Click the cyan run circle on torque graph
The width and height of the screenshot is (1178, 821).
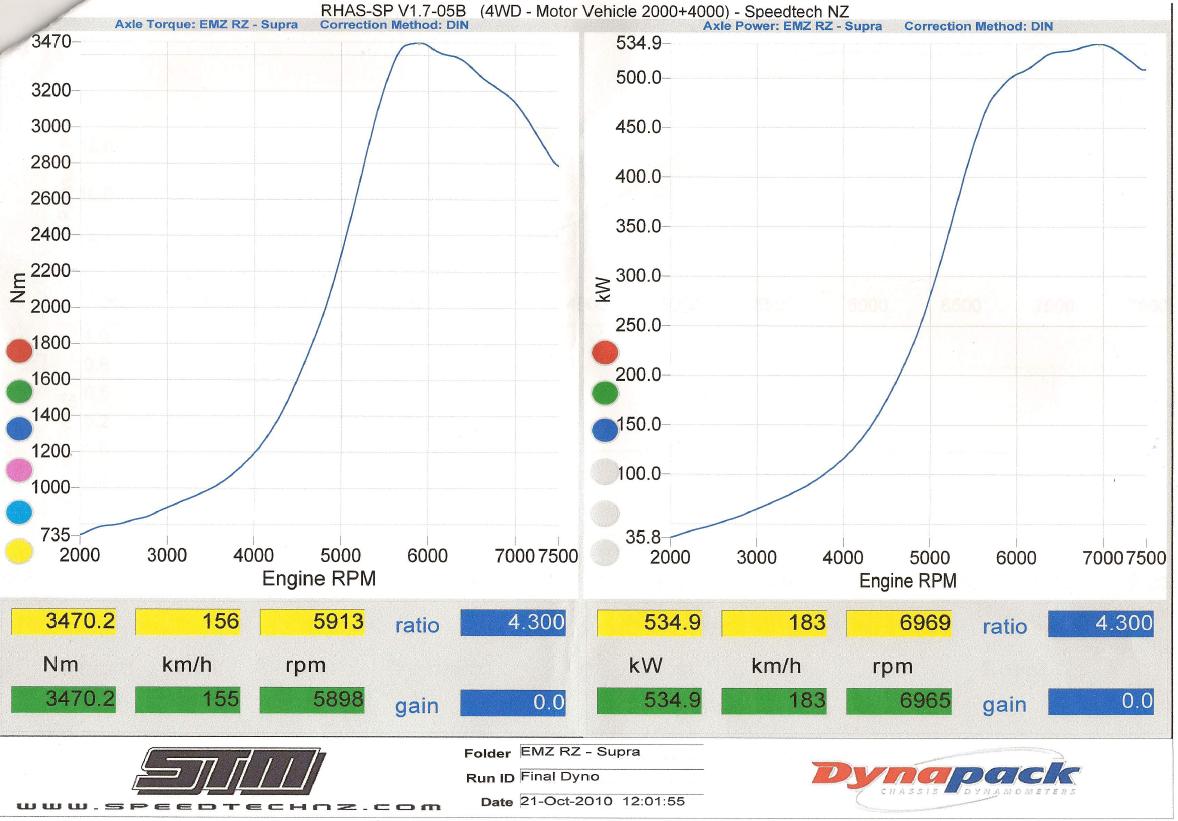coord(20,512)
